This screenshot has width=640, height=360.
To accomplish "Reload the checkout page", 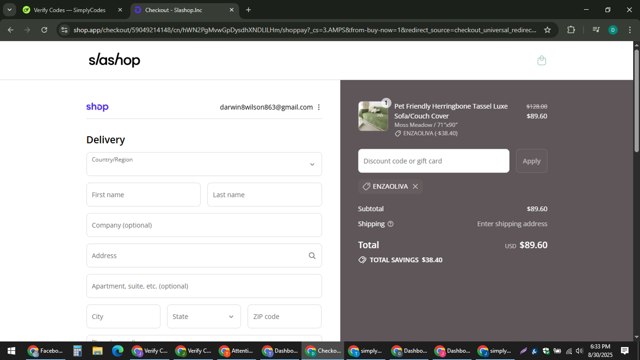I will 44,30.
